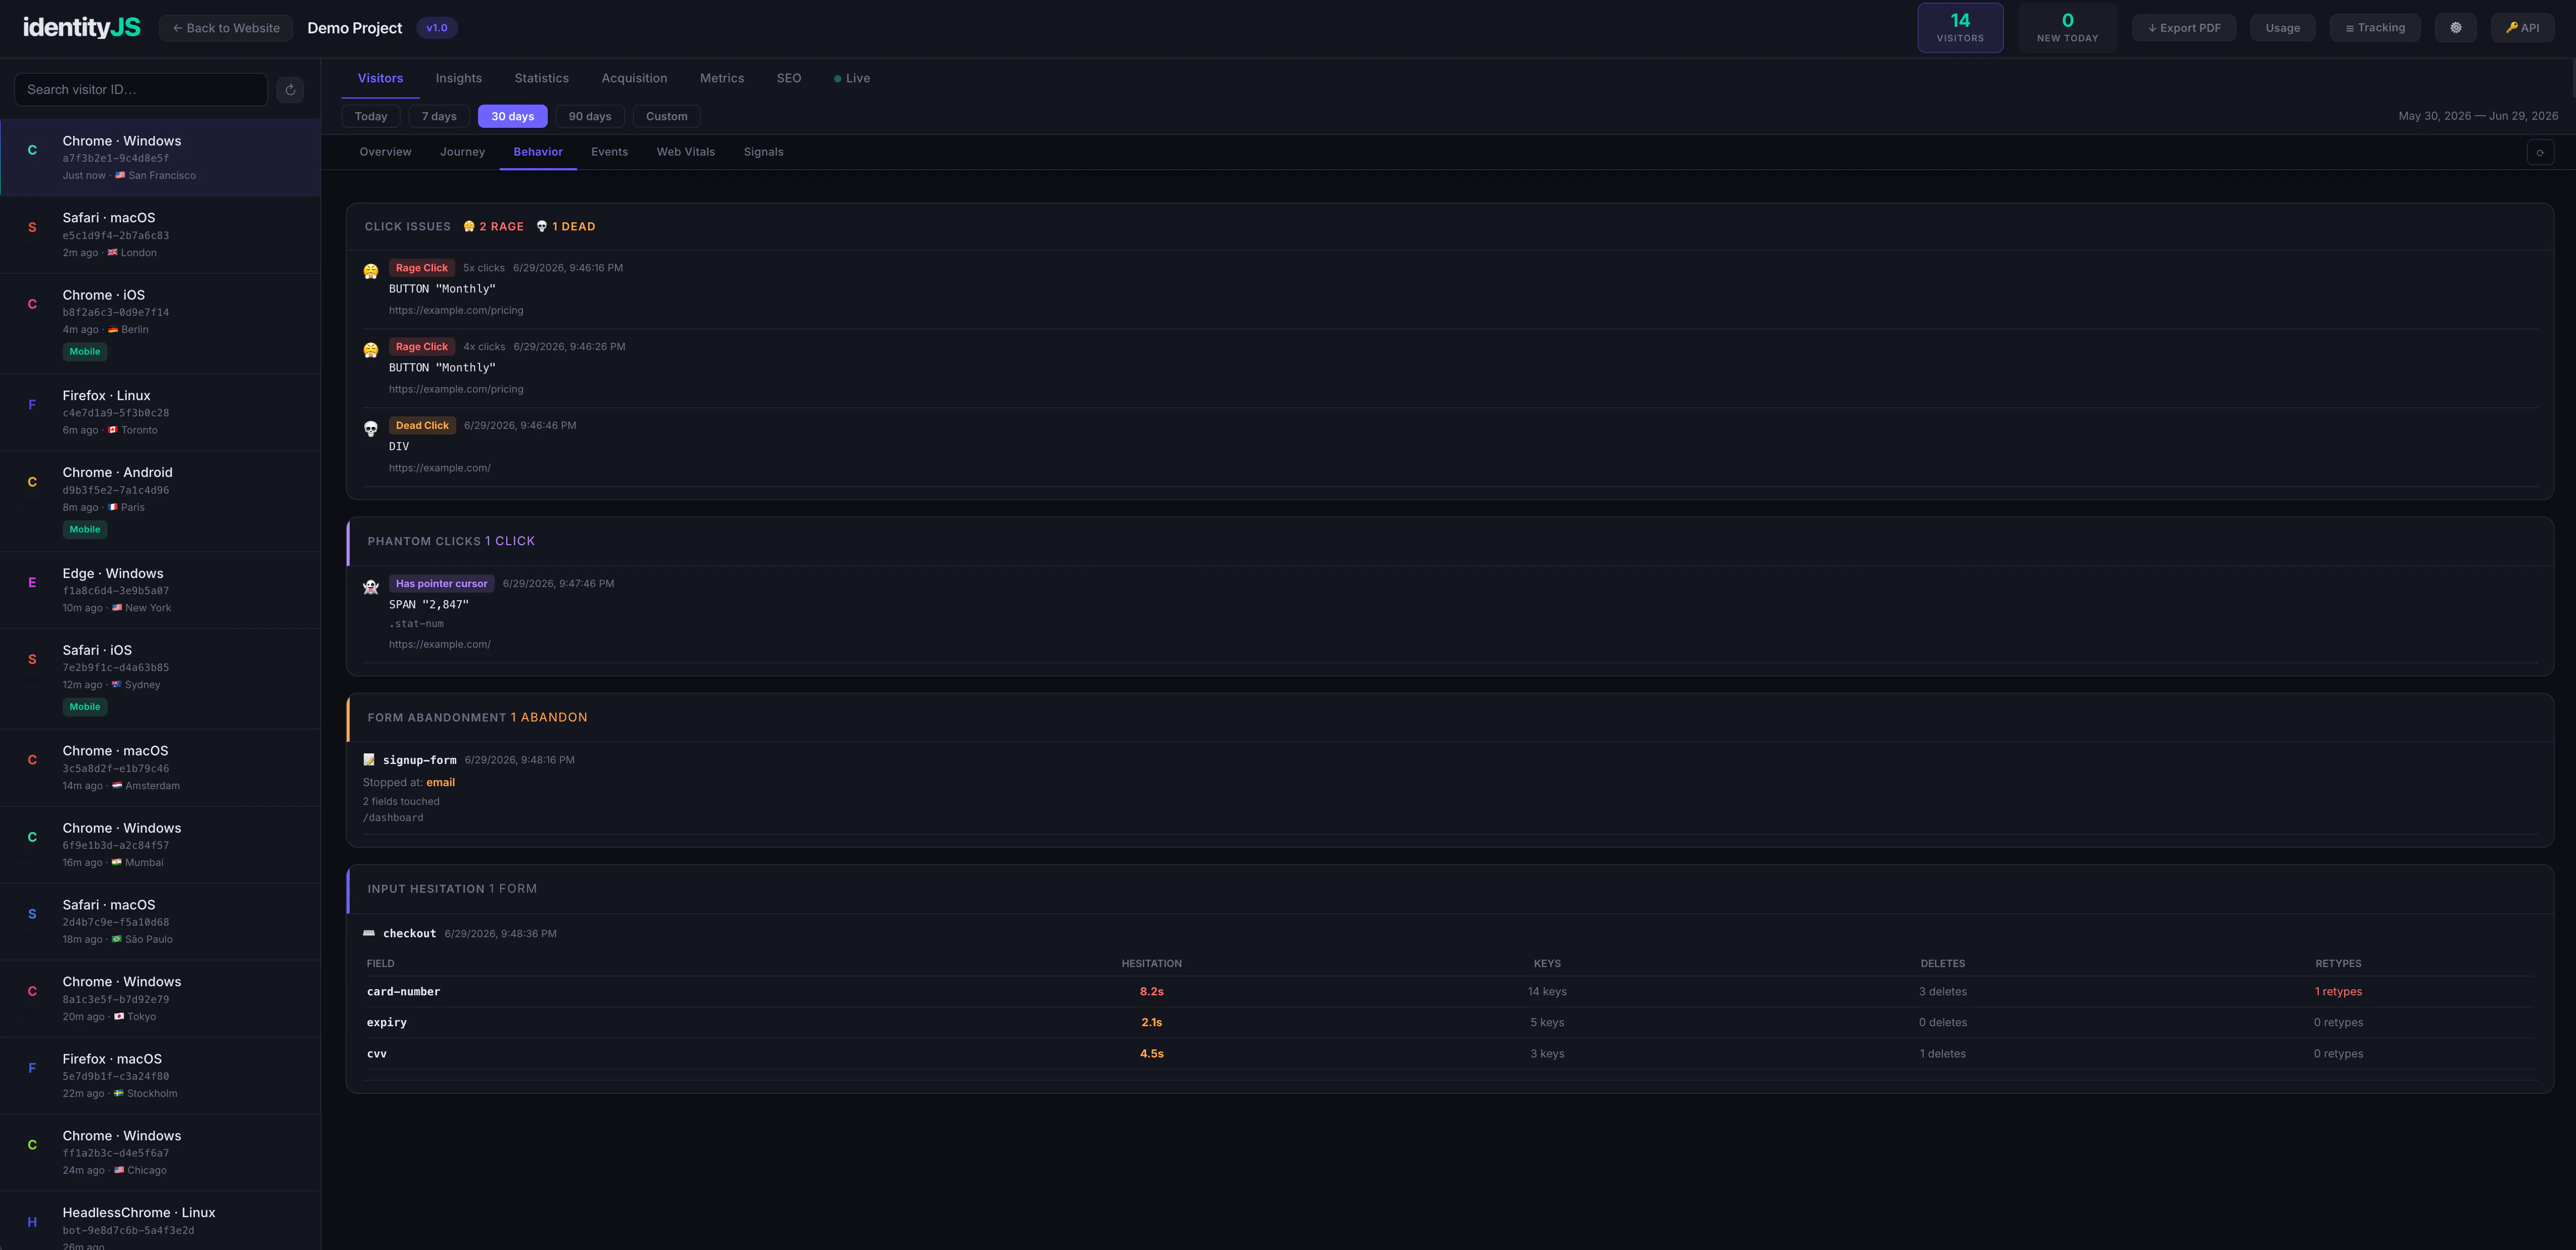Open the theme settings sun icon
This screenshot has height=1250, width=2576.
coord(2455,28)
